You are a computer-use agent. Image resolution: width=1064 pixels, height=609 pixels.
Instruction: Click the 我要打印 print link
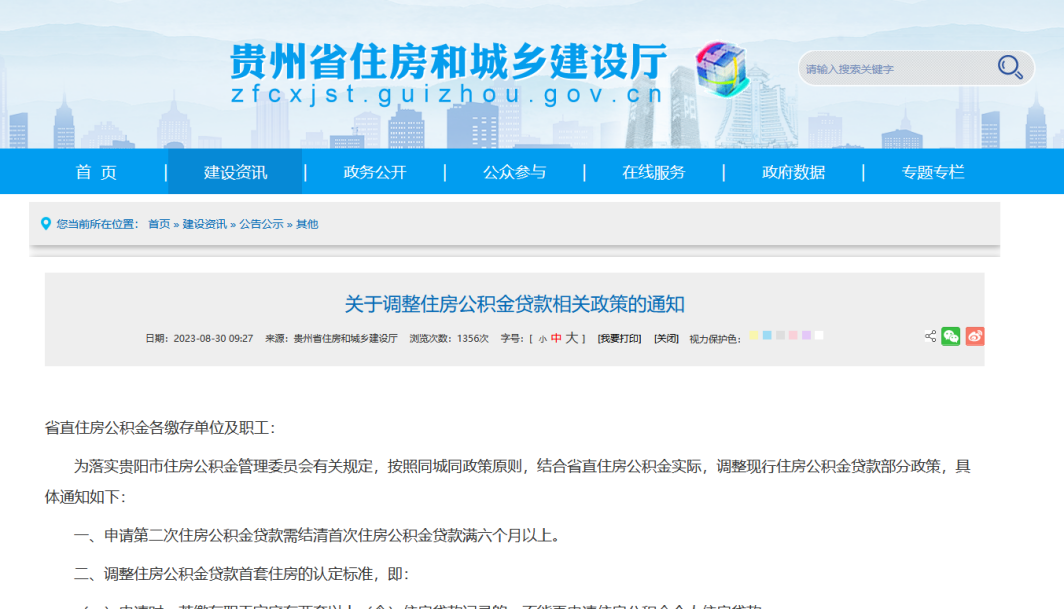click(x=619, y=339)
